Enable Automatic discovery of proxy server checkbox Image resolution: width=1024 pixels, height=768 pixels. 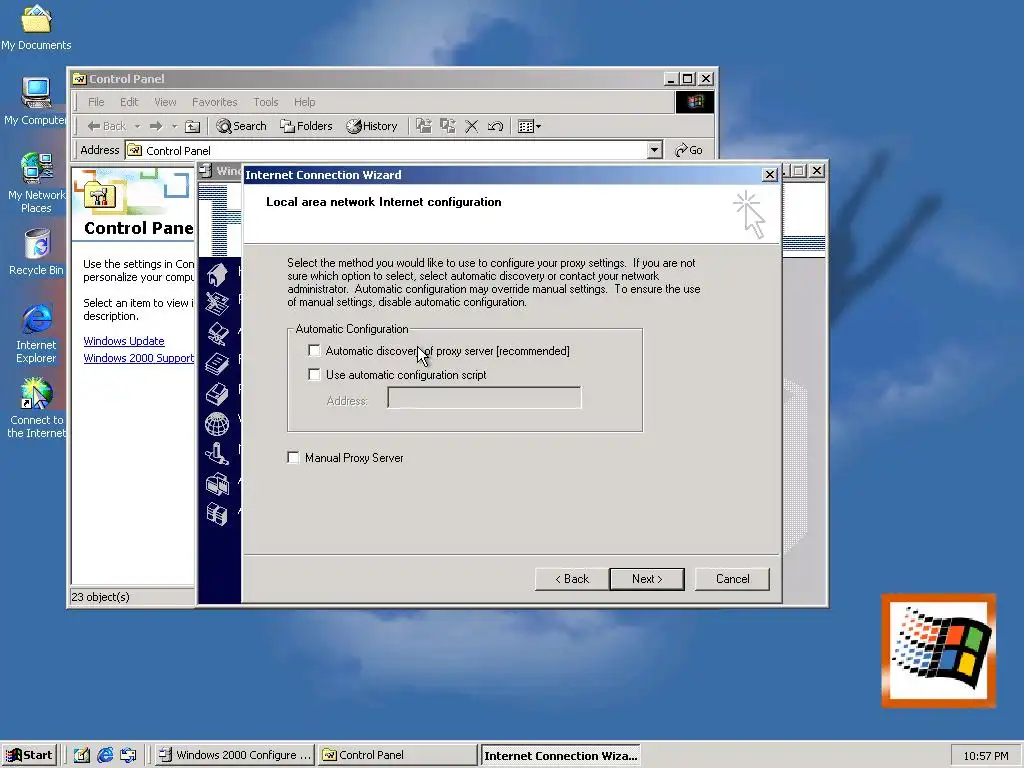click(x=314, y=351)
